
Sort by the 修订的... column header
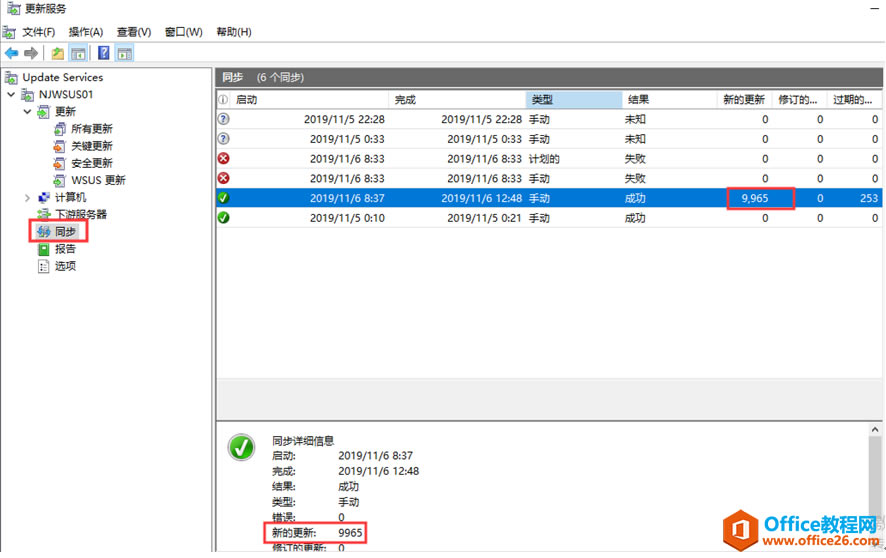click(799, 100)
